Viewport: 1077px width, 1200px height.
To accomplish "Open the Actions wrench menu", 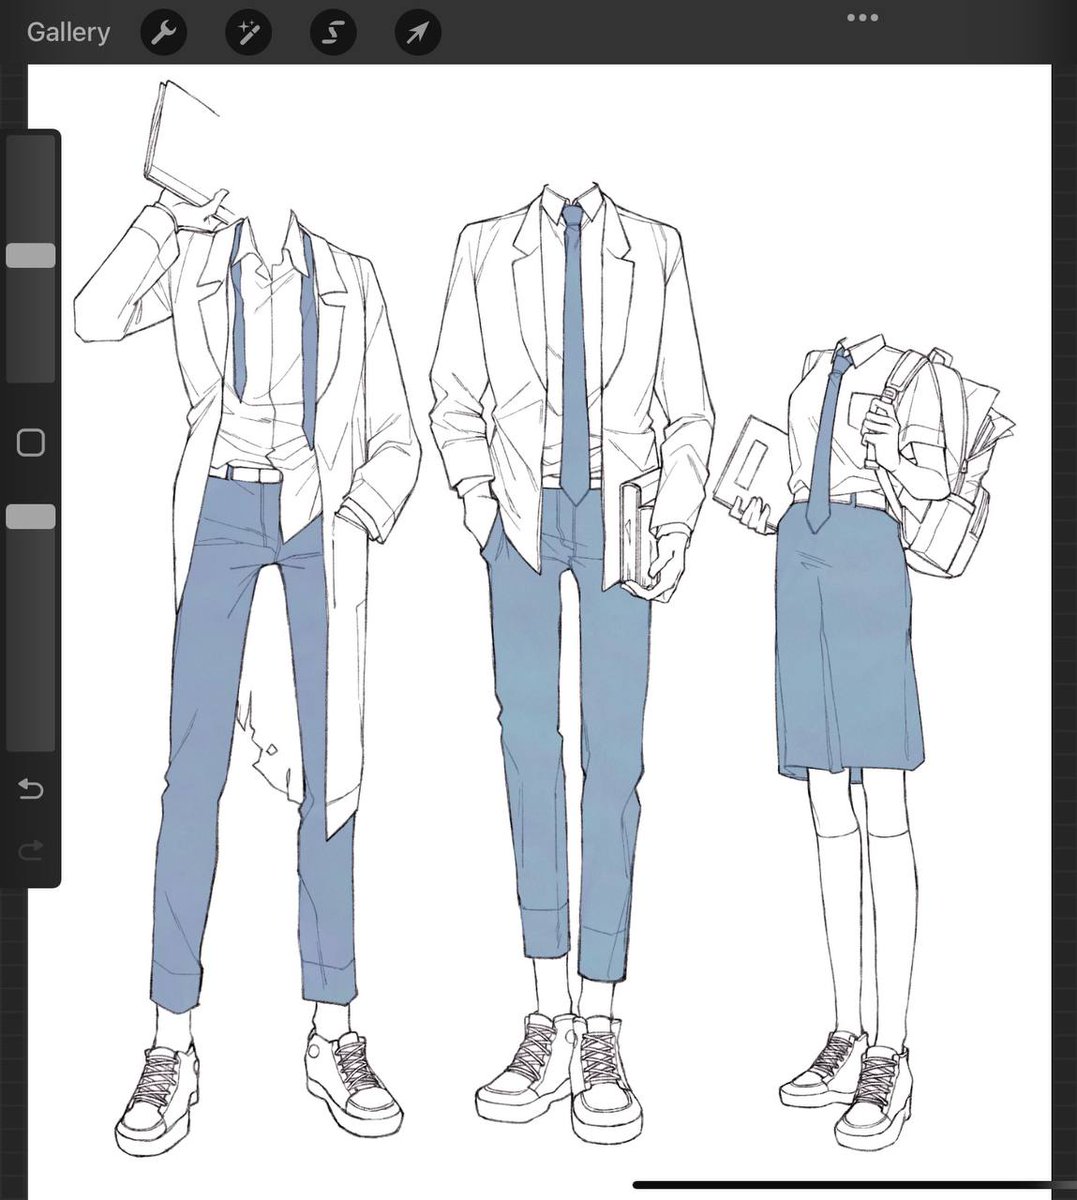I will click(162, 33).
